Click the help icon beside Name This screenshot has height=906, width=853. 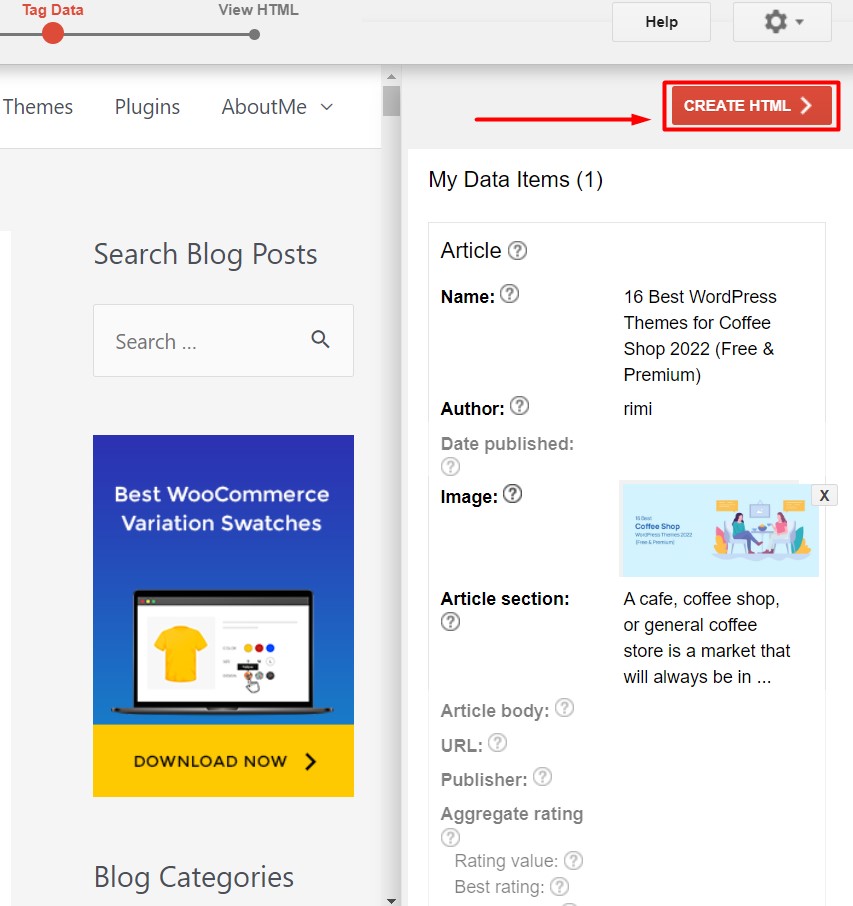tap(509, 294)
